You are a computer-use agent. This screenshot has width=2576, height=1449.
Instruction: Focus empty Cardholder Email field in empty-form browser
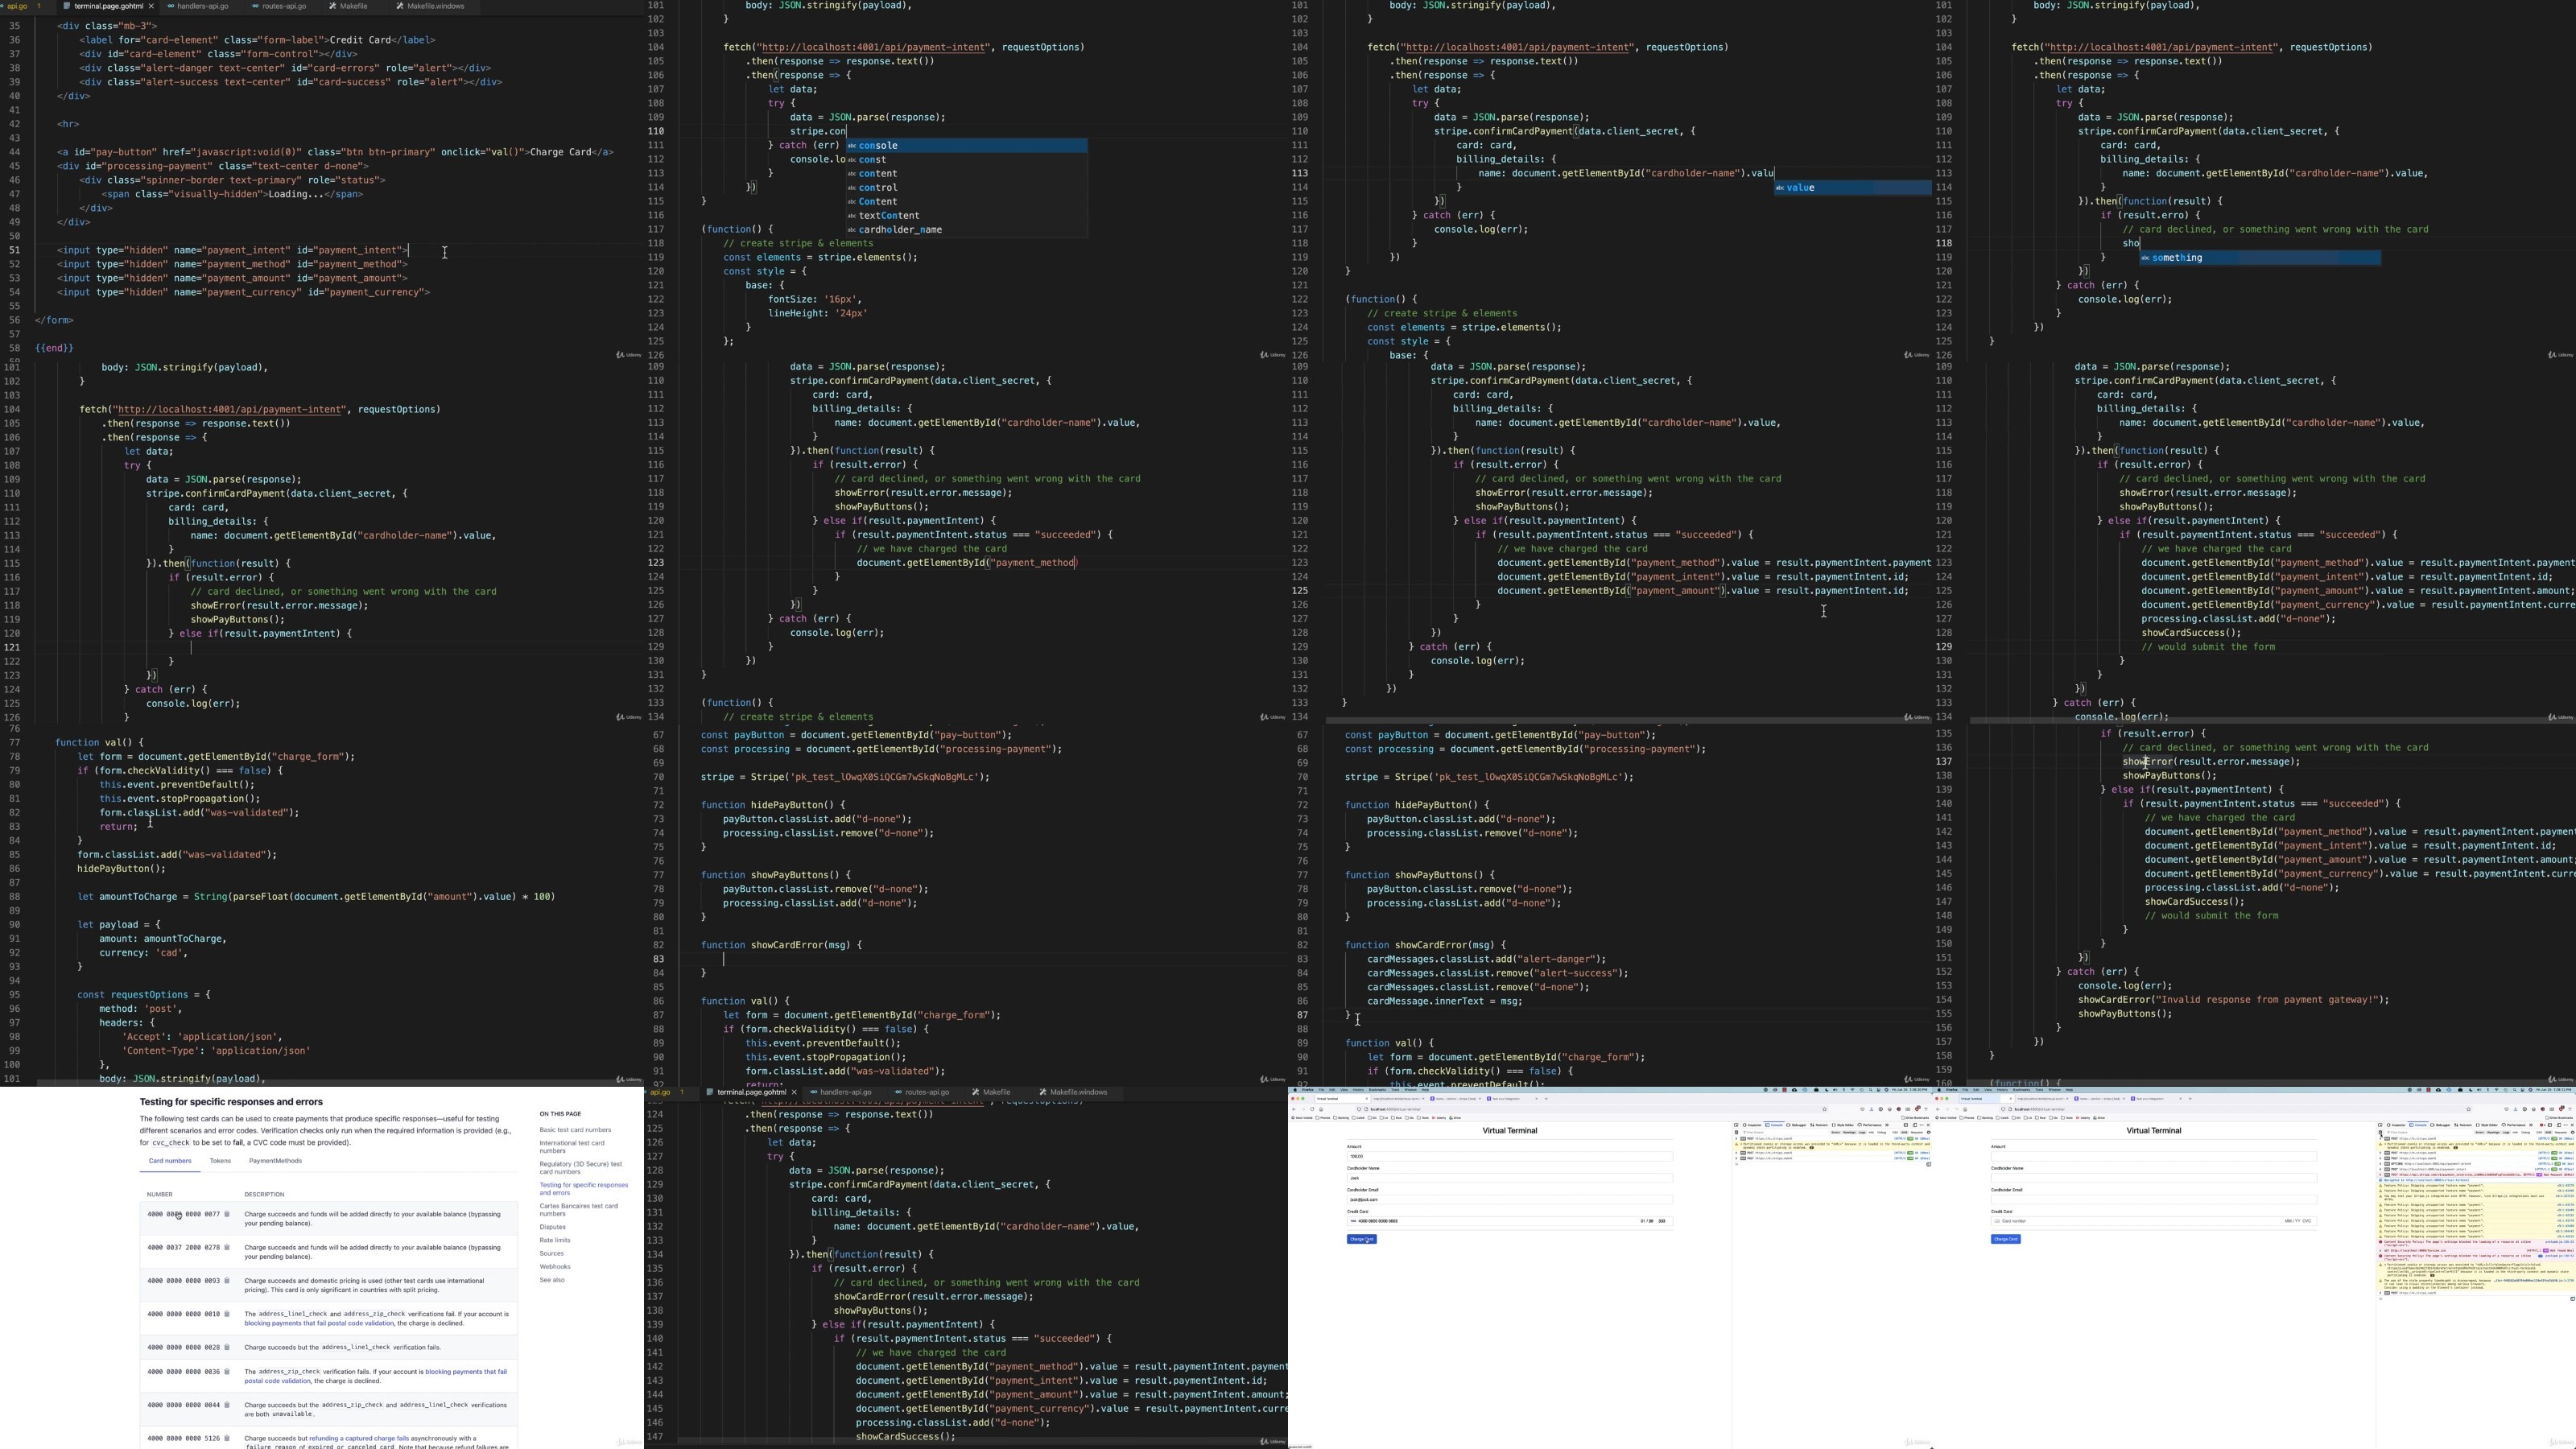[x=2154, y=1199]
